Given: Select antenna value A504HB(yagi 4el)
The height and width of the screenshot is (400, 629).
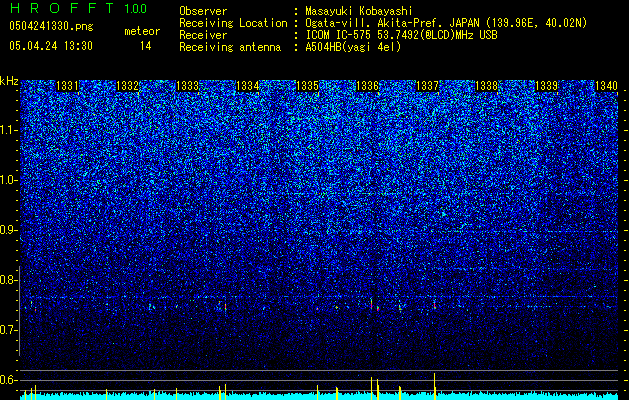Looking at the screenshot, I should tap(353, 47).
